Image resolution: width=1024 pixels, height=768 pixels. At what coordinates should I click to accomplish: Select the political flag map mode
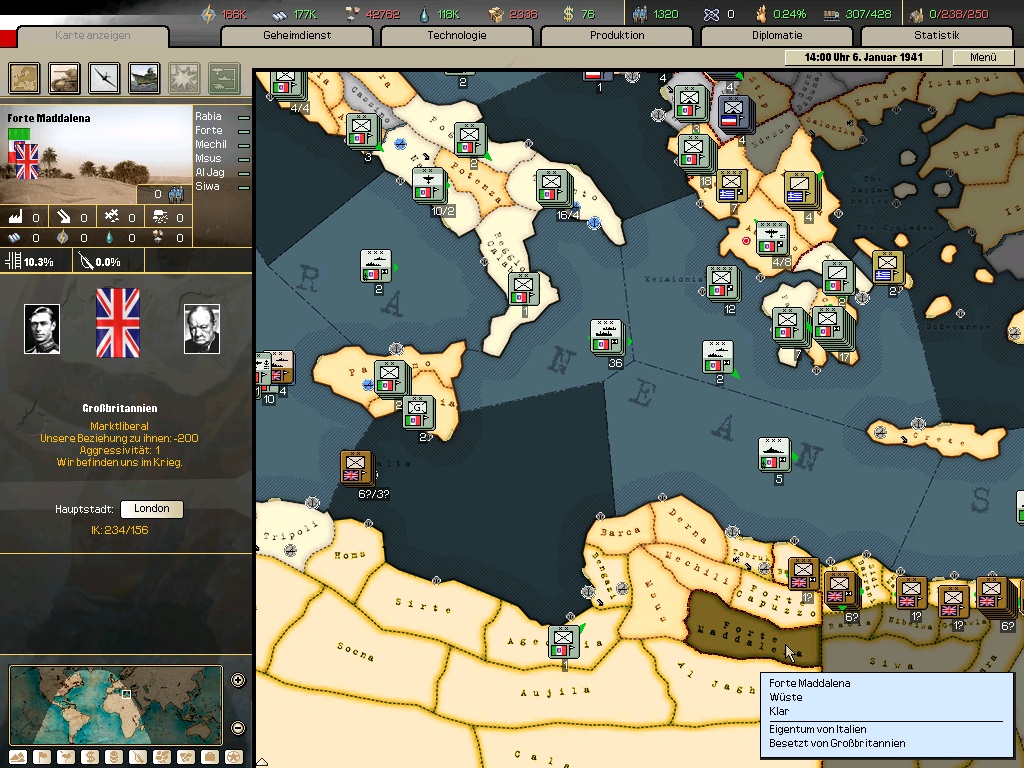click(x=43, y=757)
